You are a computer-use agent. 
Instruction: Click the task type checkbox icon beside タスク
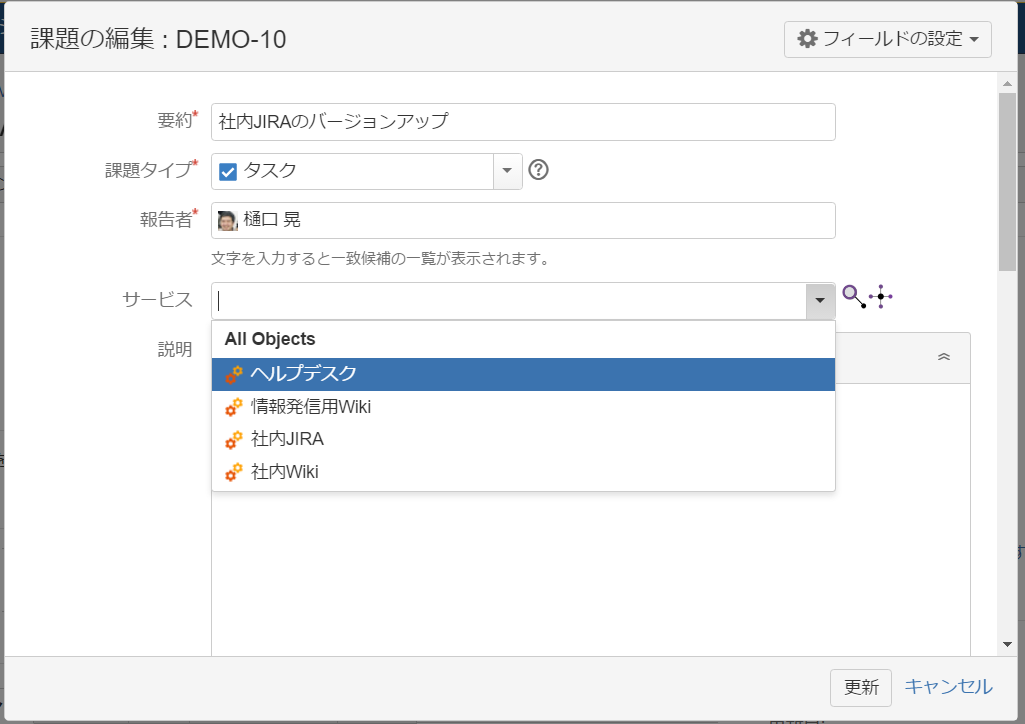227,171
